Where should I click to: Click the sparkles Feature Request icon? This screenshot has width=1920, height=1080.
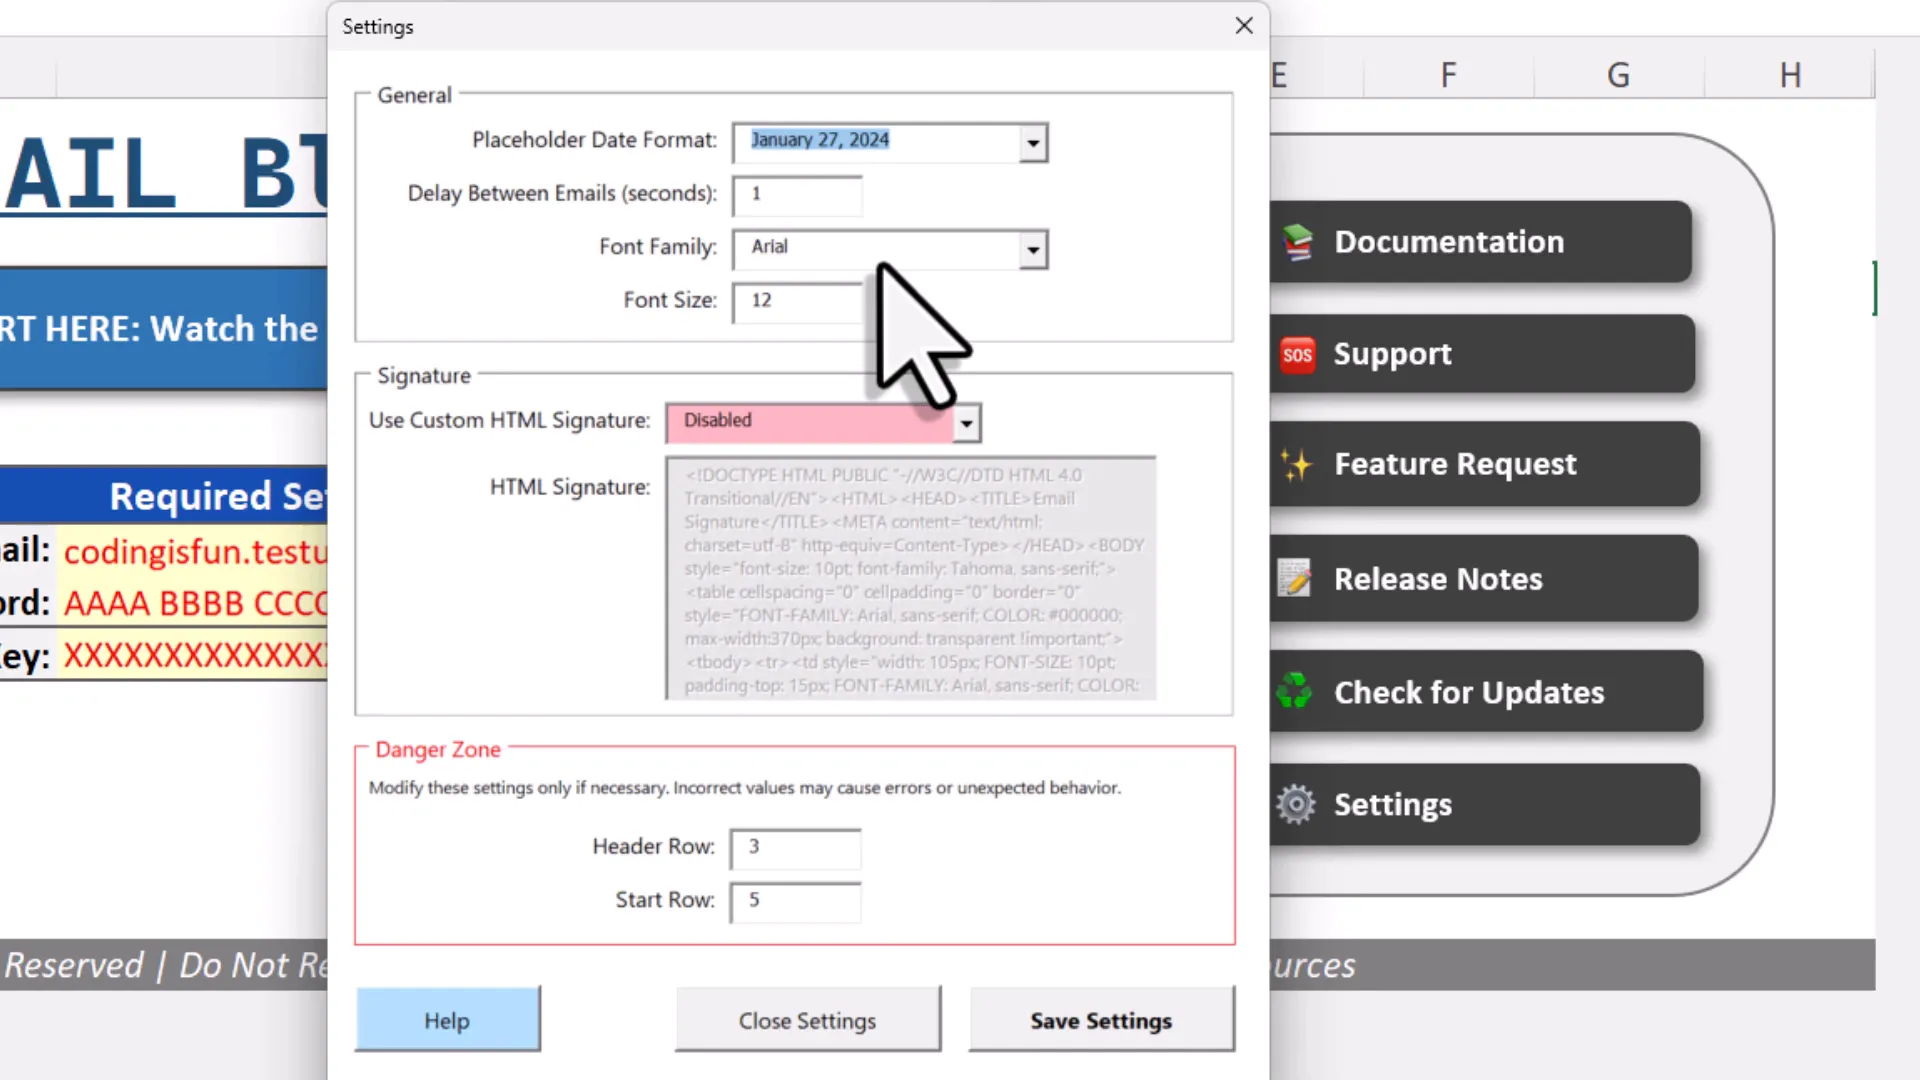click(1296, 464)
